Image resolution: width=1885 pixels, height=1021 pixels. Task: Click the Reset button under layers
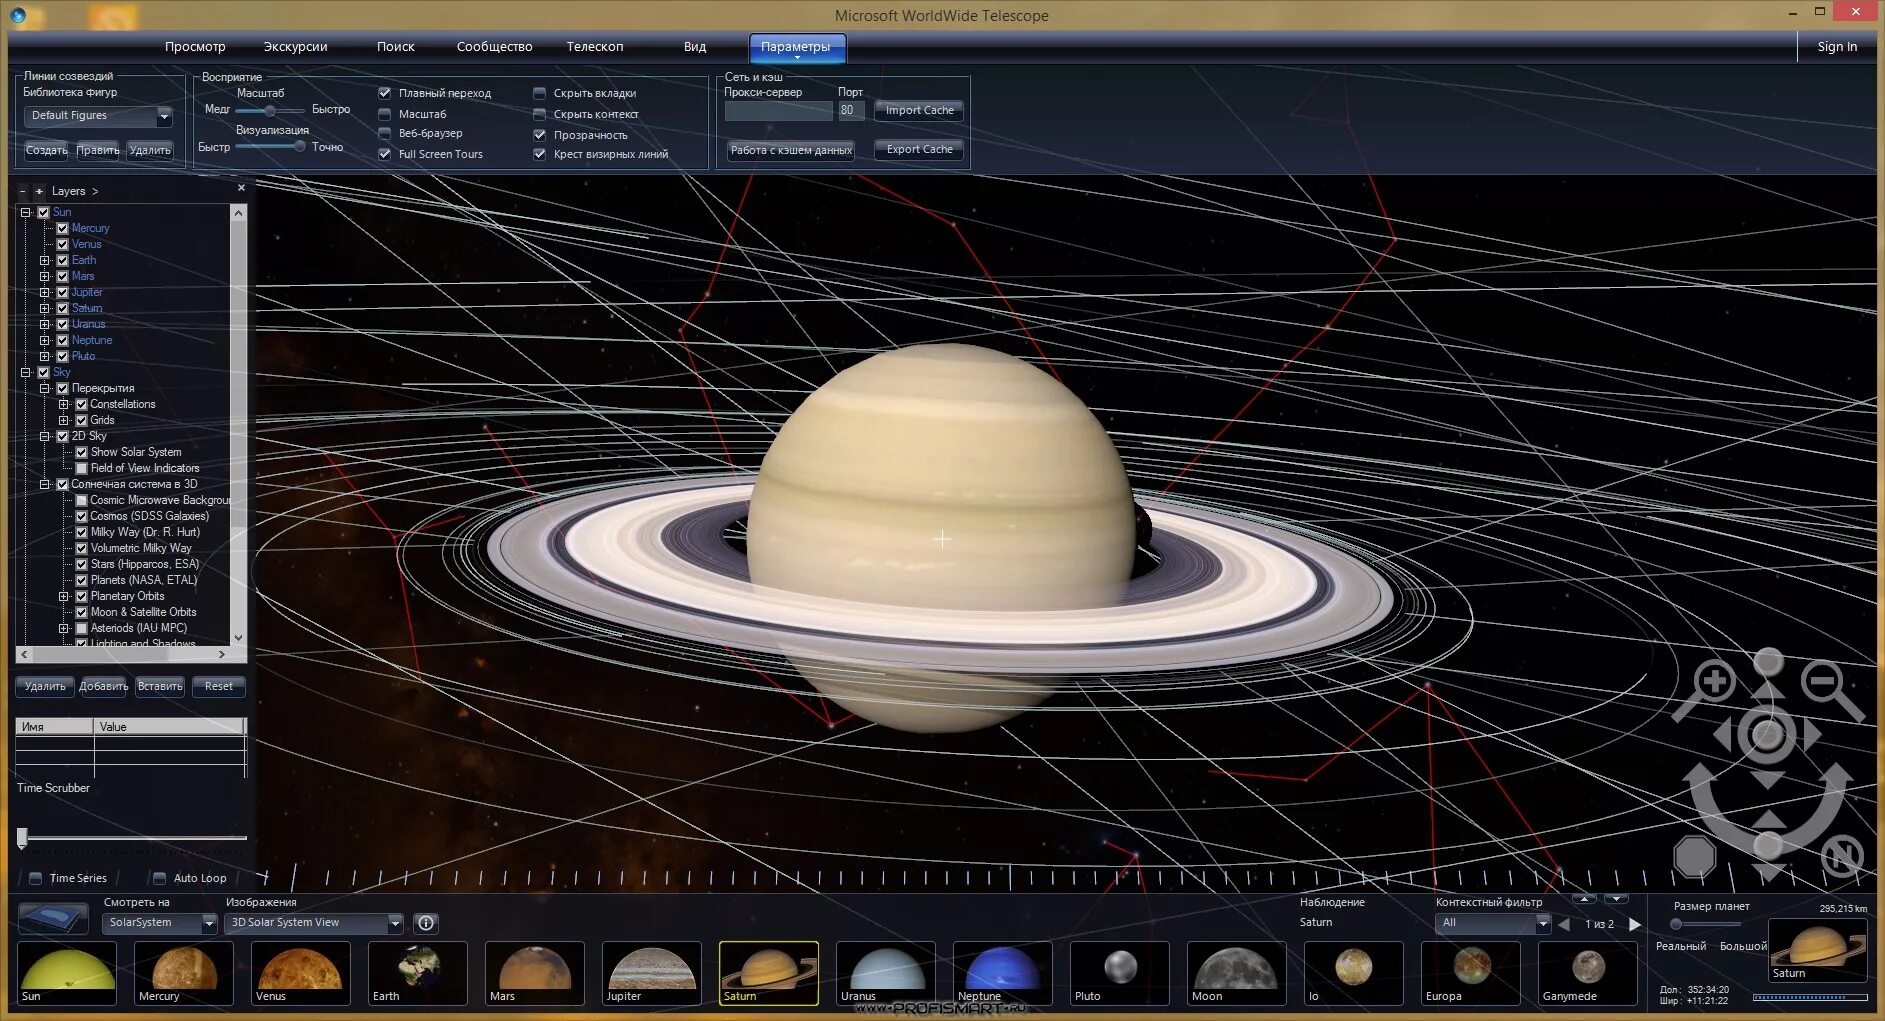click(x=218, y=686)
